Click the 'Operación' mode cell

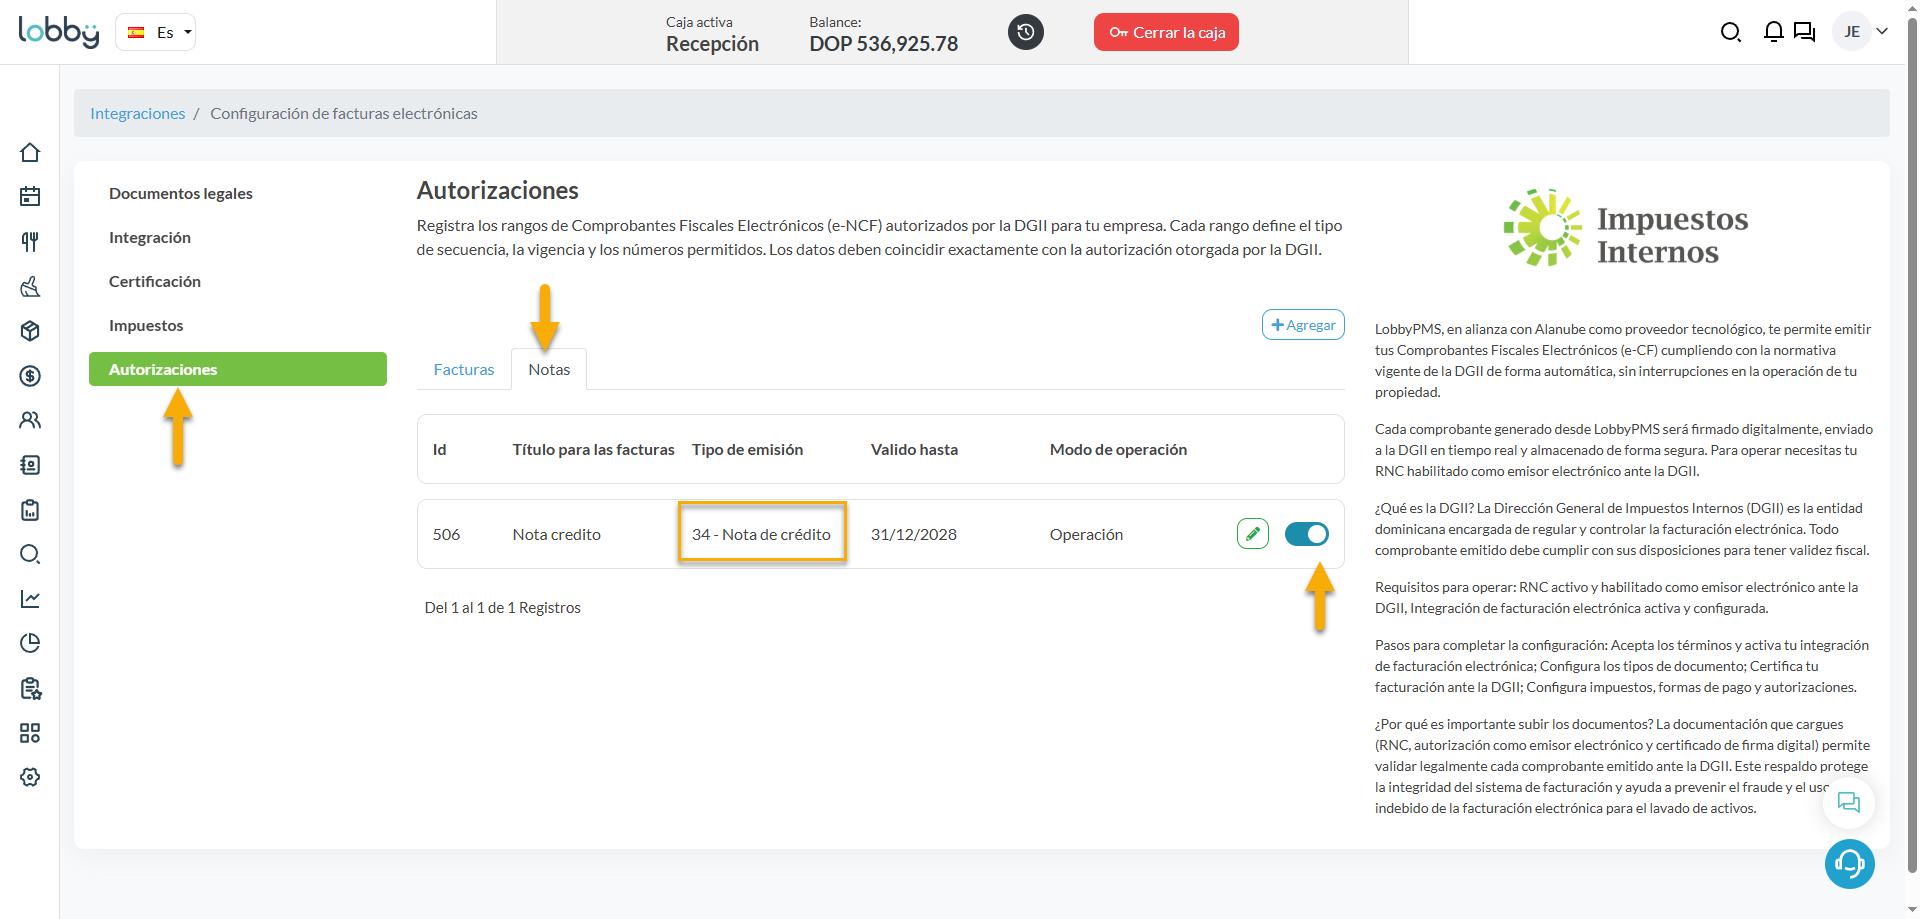[1086, 534]
